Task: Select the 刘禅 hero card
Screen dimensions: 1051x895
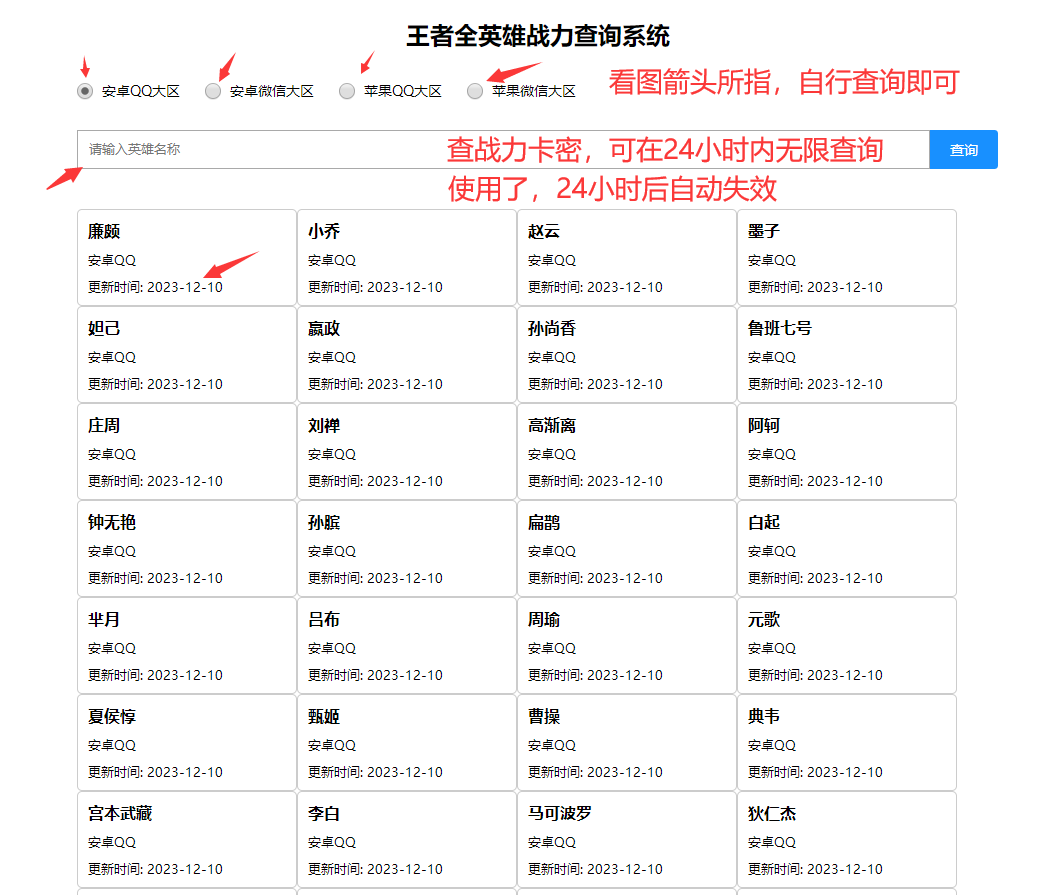Action: [407, 452]
